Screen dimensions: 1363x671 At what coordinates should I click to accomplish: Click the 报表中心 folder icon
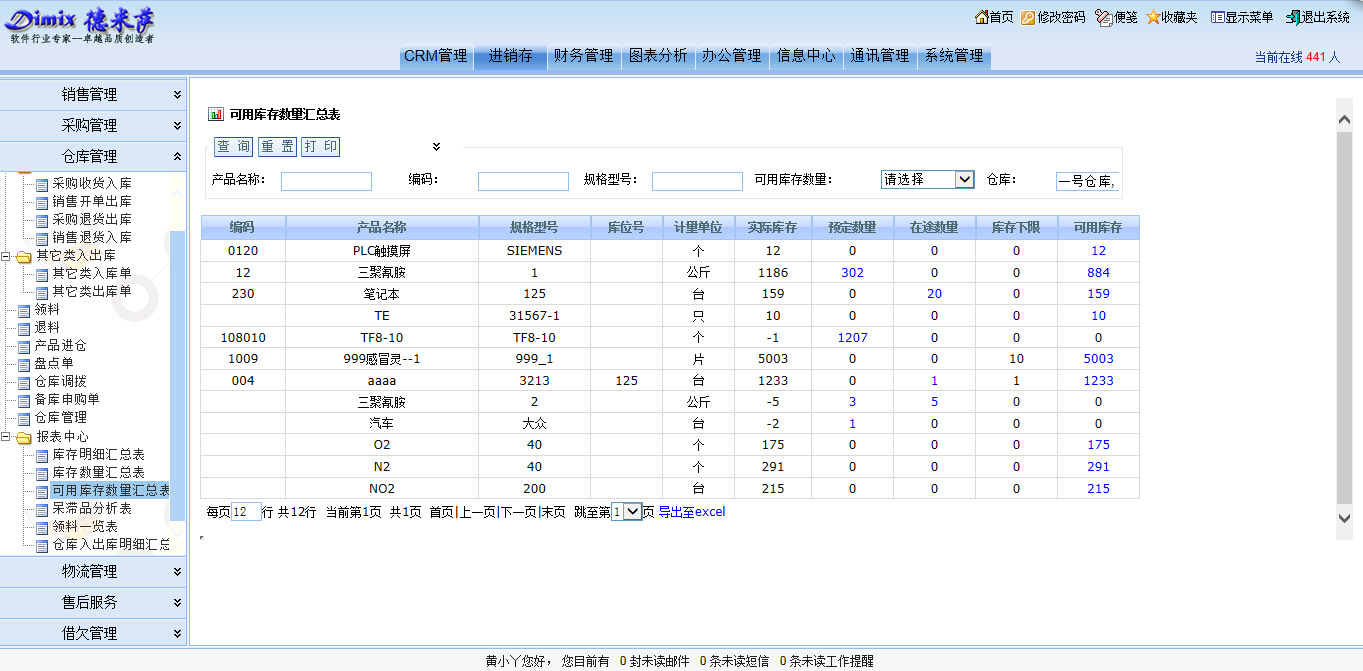[23, 437]
